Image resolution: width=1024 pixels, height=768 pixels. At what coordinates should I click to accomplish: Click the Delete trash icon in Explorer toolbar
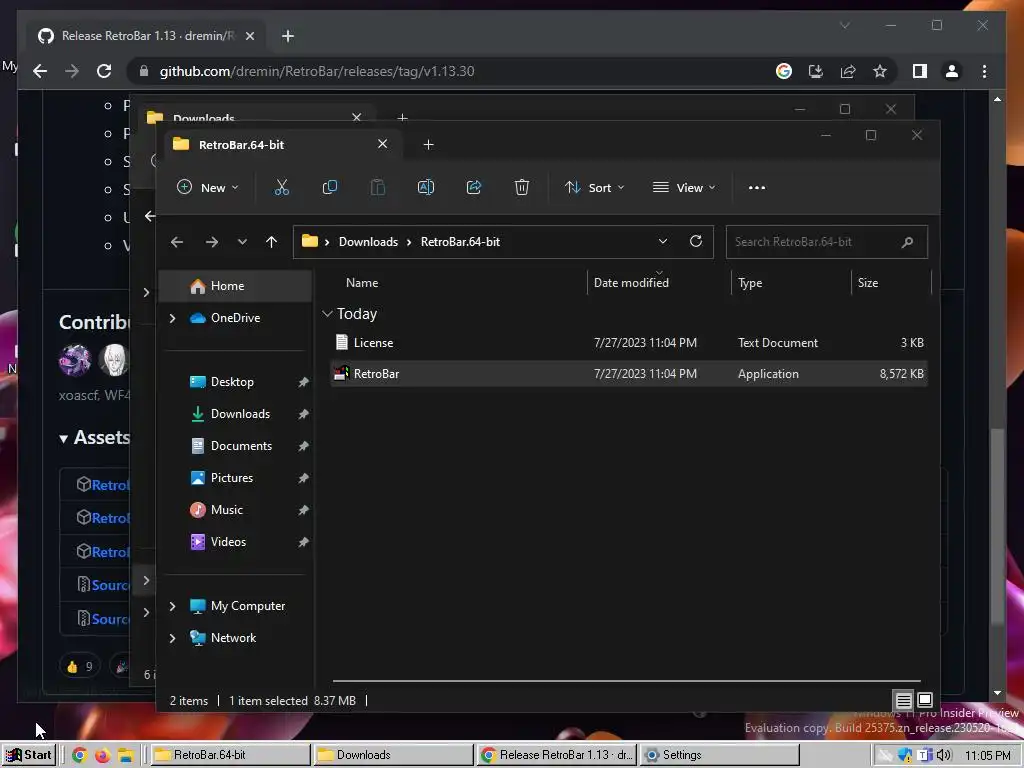[522, 187]
